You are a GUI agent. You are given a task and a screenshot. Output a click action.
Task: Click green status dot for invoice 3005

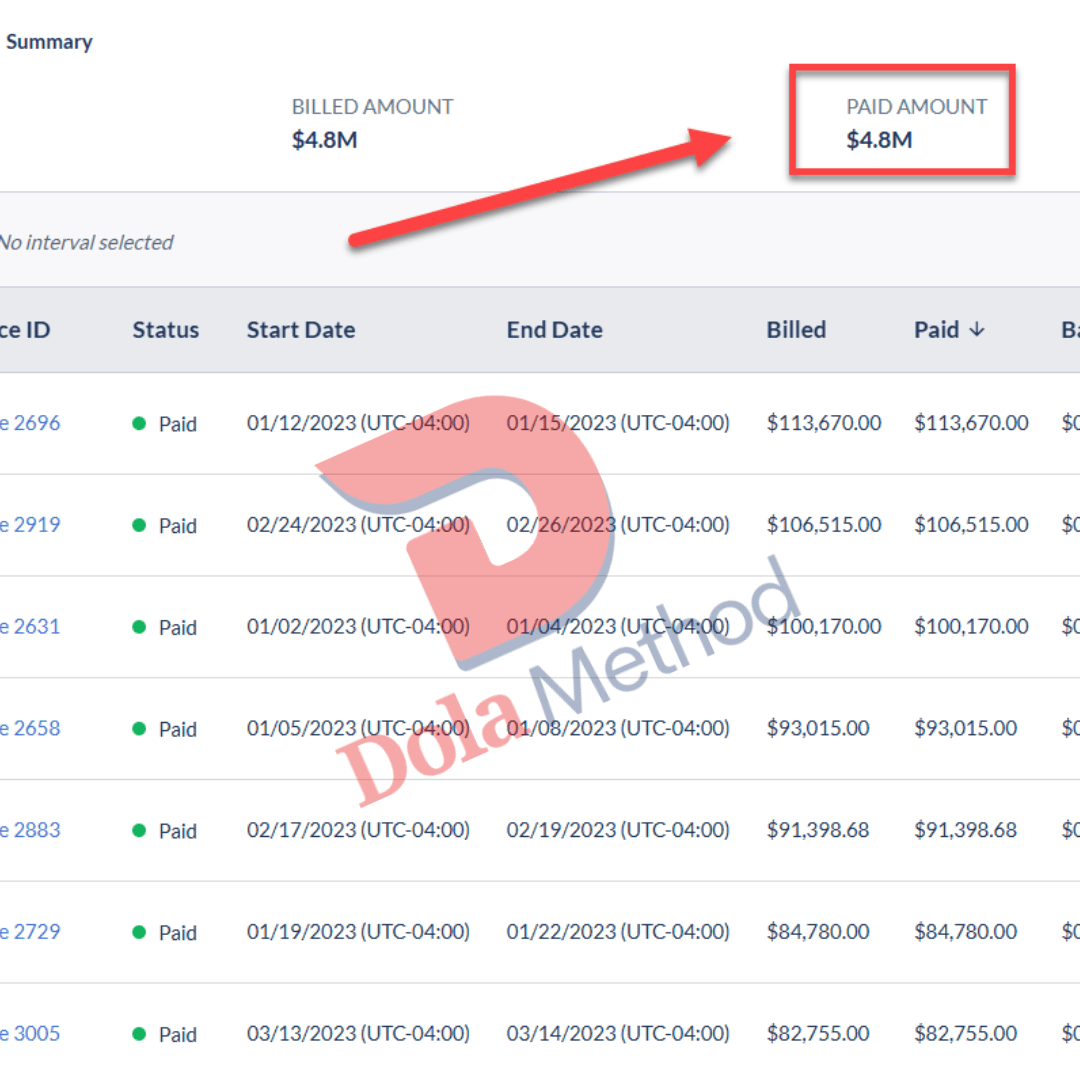[x=140, y=1034]
